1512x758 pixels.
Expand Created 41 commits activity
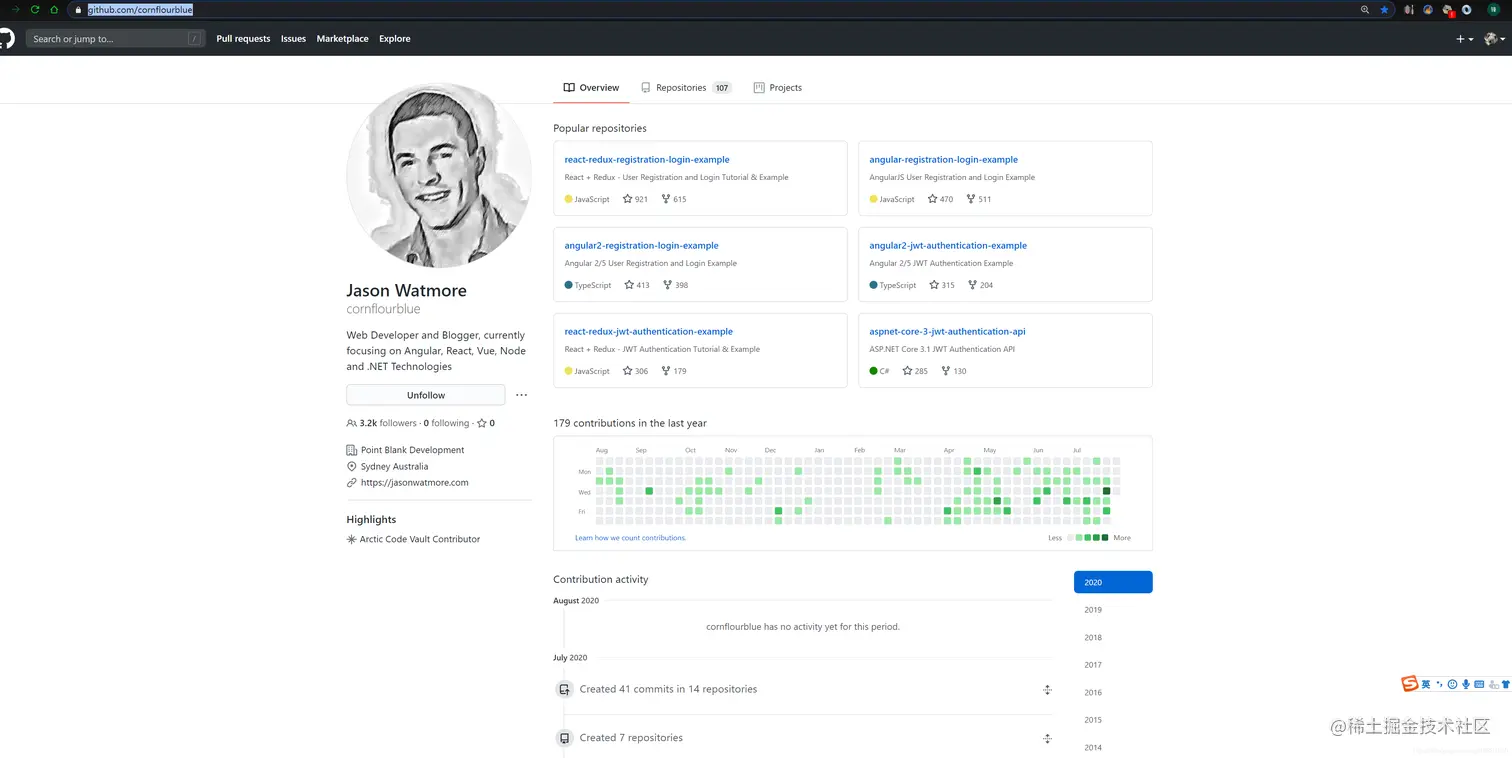[x=1047, y=690]
